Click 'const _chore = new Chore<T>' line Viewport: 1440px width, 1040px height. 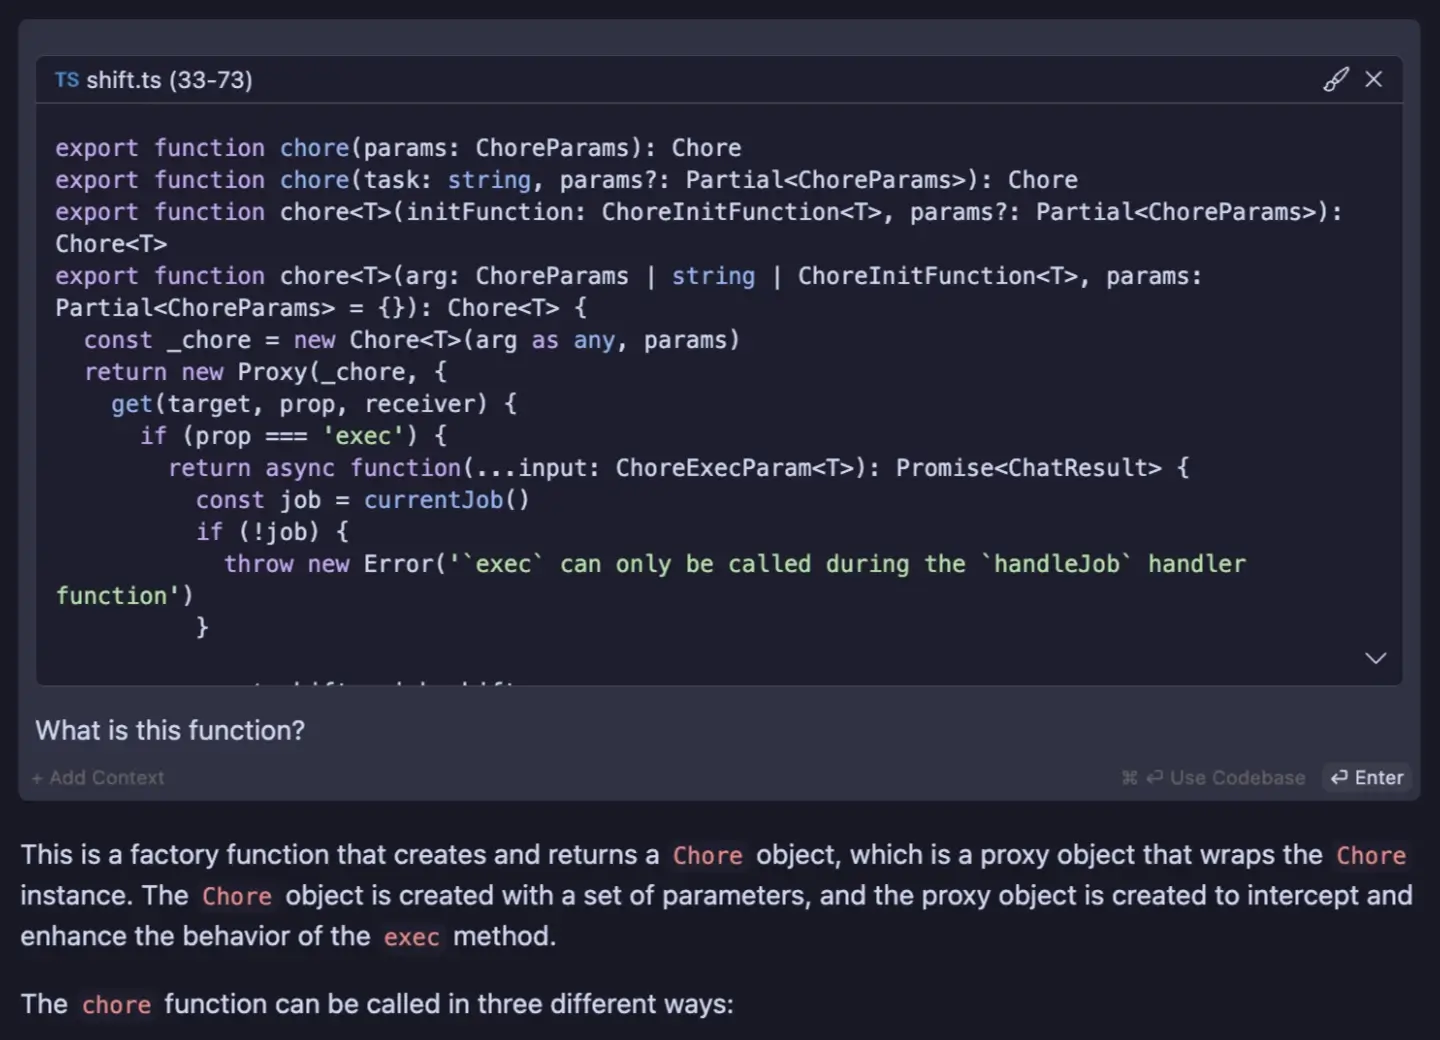(412, 340)
